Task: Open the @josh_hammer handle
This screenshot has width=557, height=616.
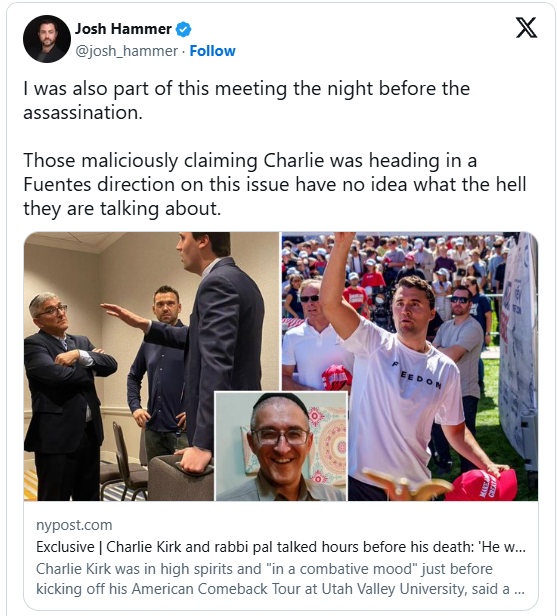Action: point(126,51)
